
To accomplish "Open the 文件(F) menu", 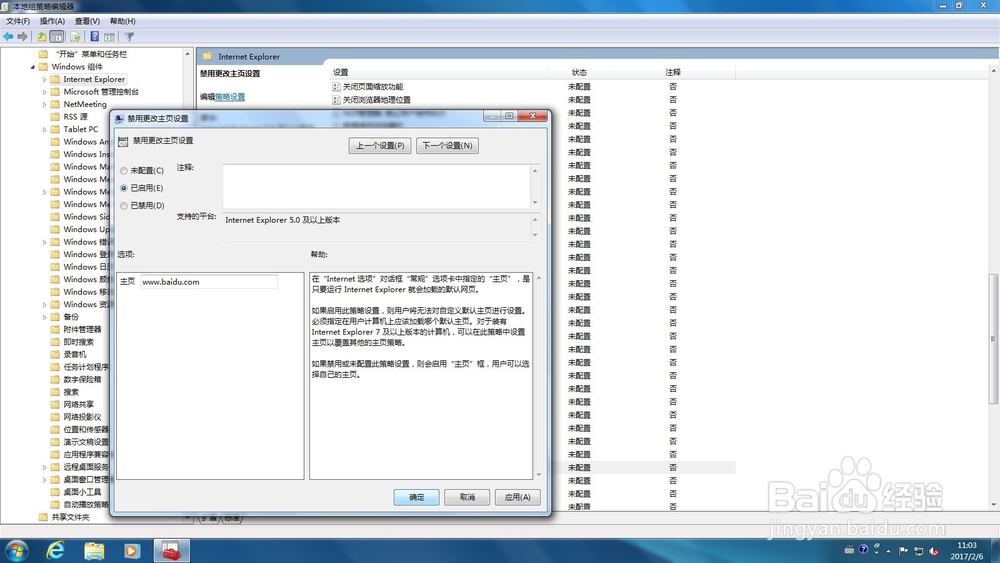I will [x=18, y=21].
